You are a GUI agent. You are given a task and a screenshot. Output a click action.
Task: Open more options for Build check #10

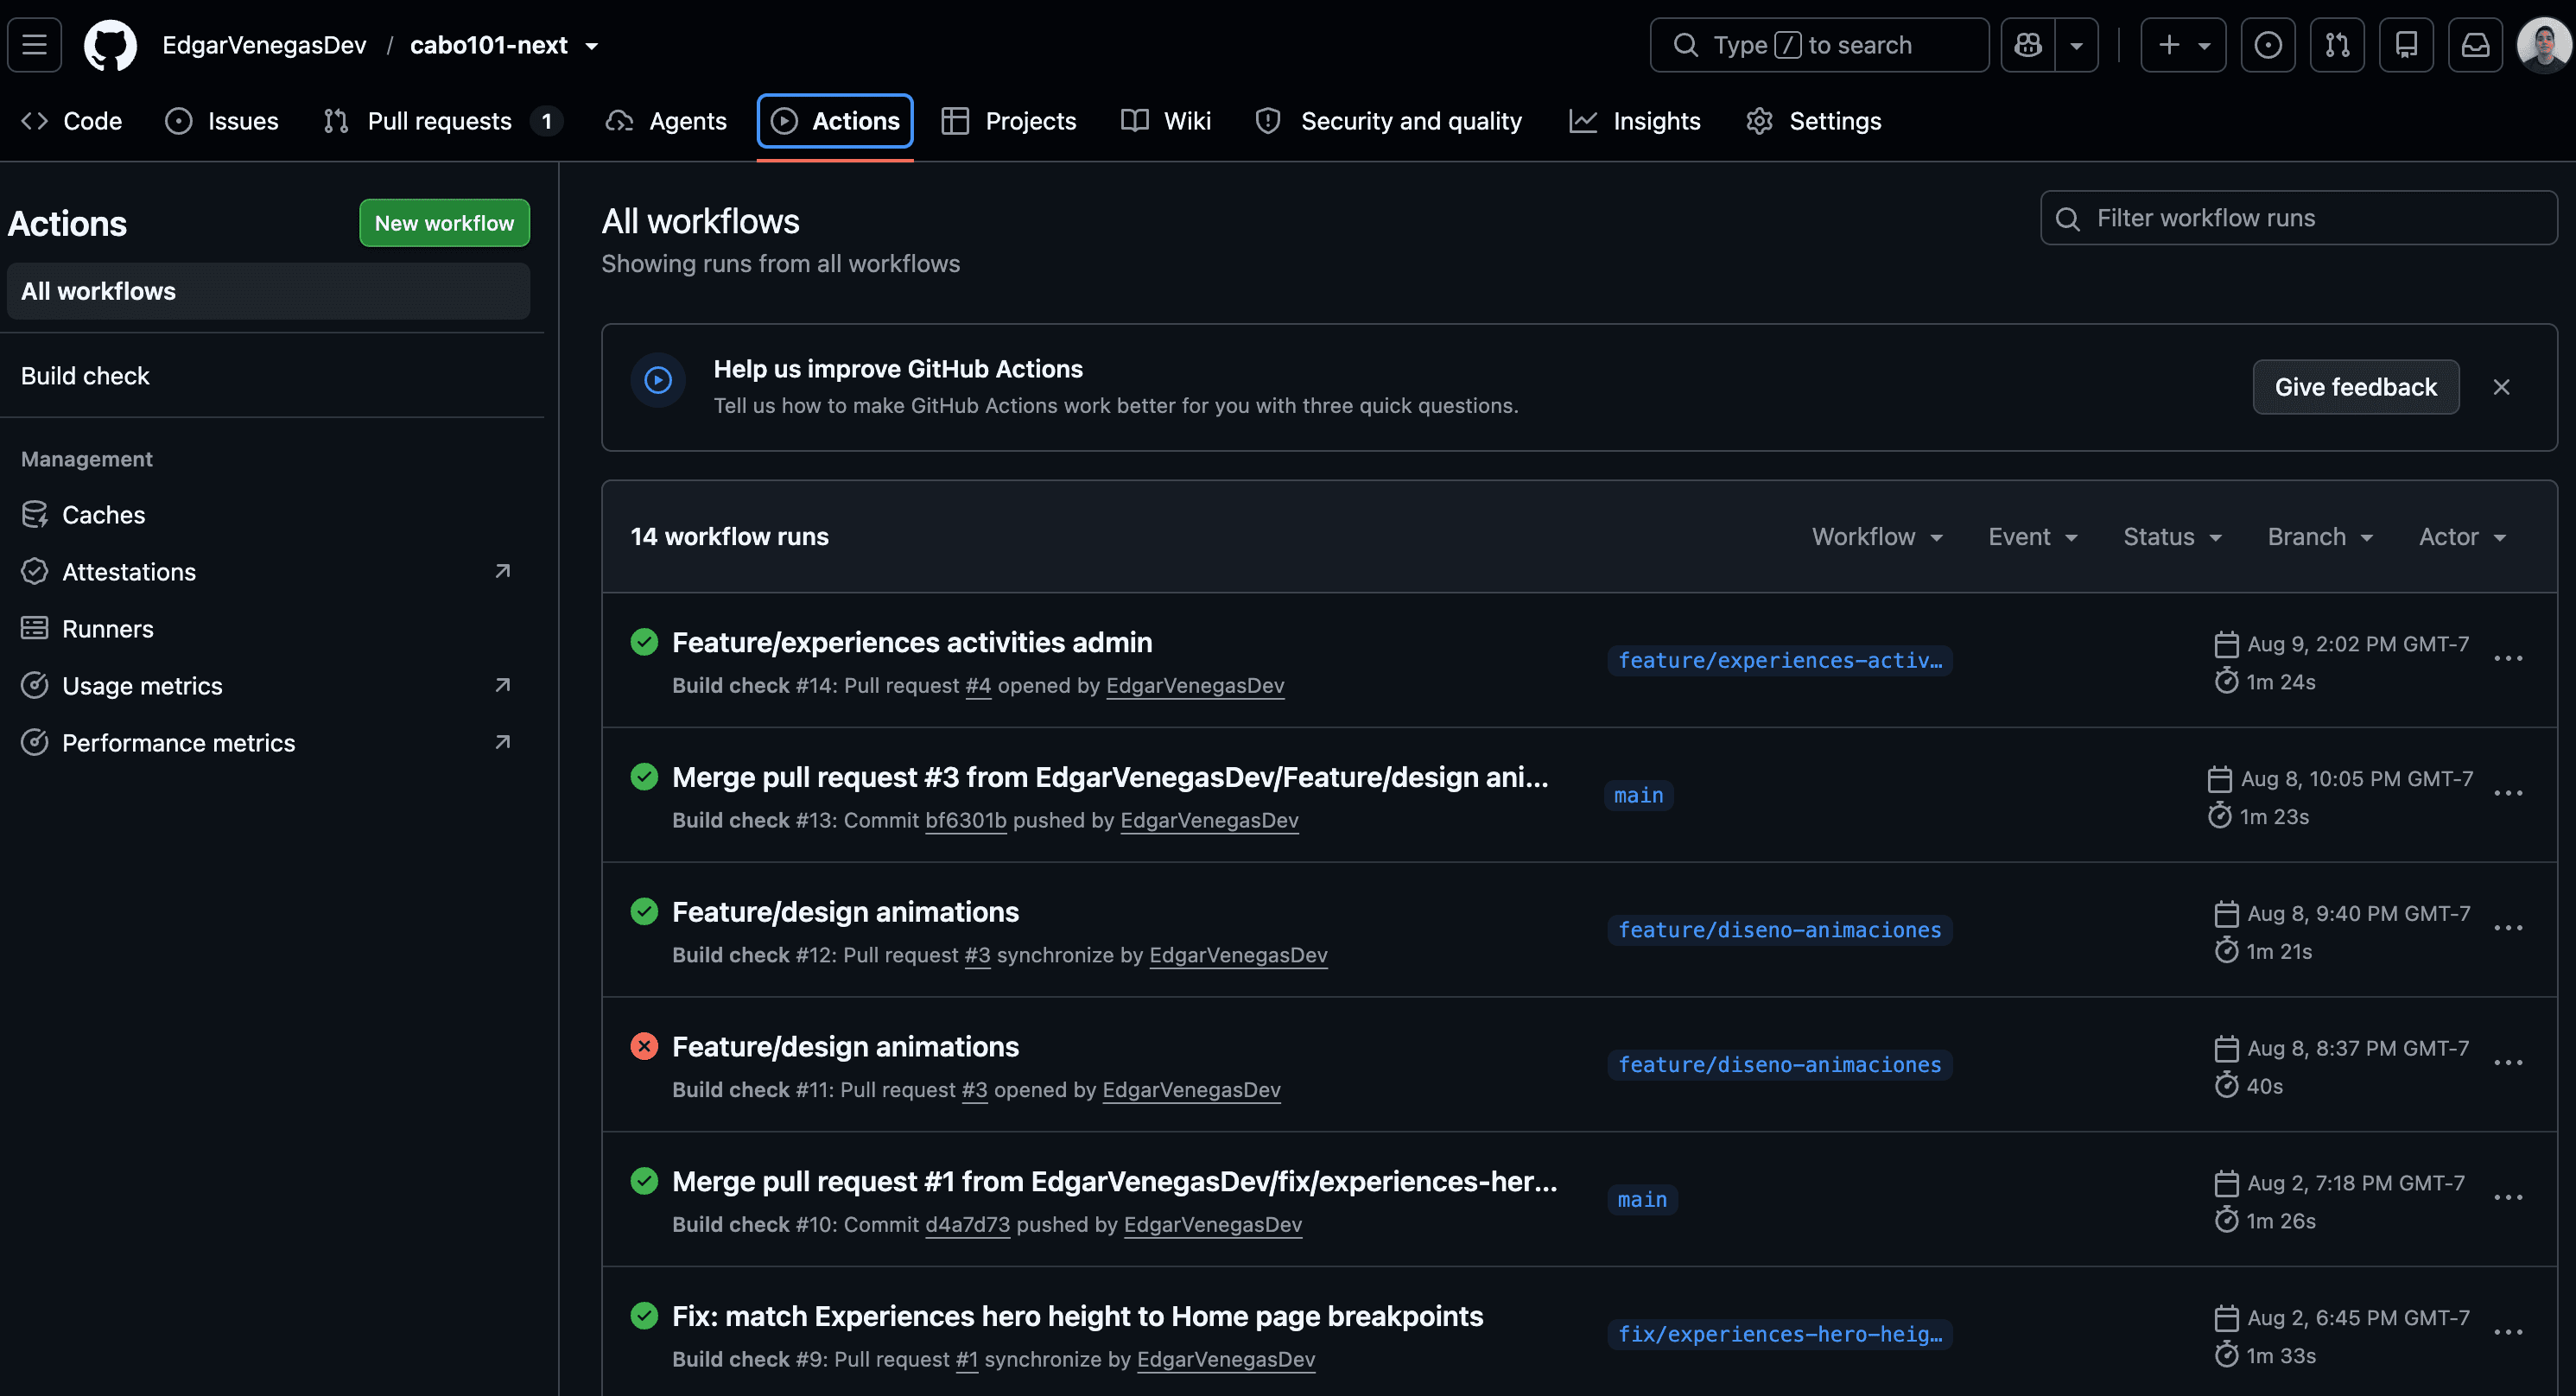(2508, 1199)
